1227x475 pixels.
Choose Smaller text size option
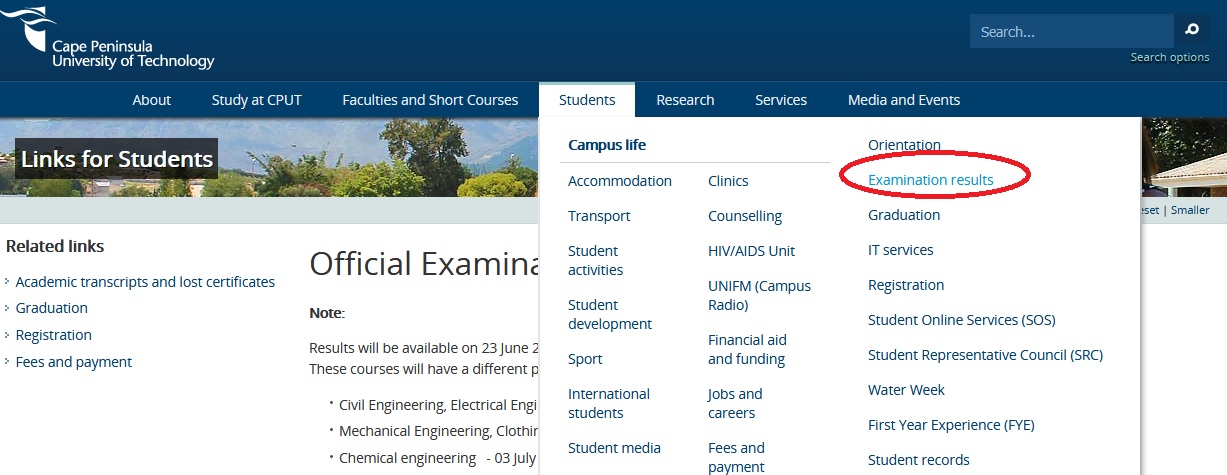[1190, 210]
